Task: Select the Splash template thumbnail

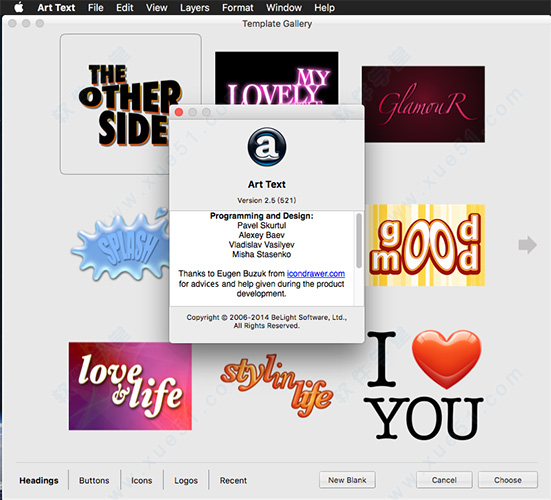Action: [x=121, y=245]
